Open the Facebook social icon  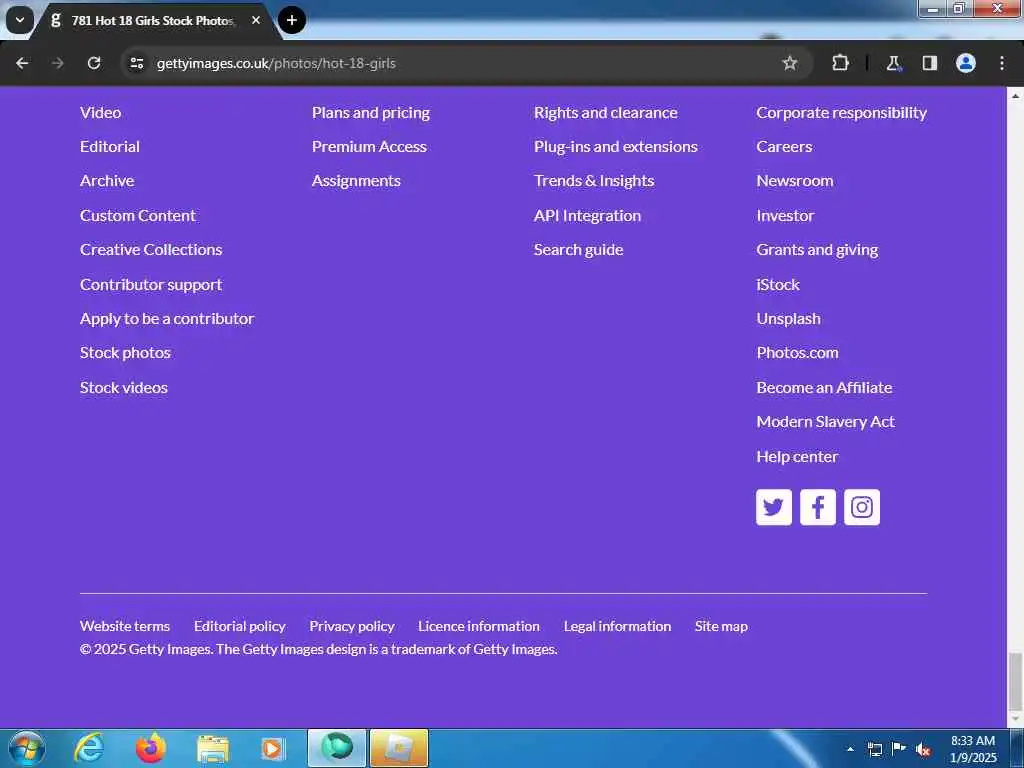[x=818, y=507]
